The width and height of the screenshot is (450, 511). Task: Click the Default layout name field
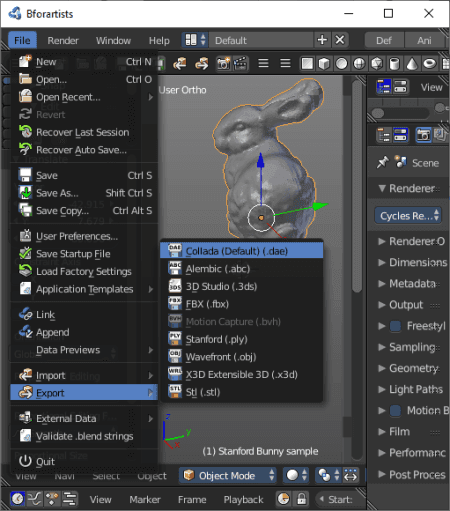[261, 40]
